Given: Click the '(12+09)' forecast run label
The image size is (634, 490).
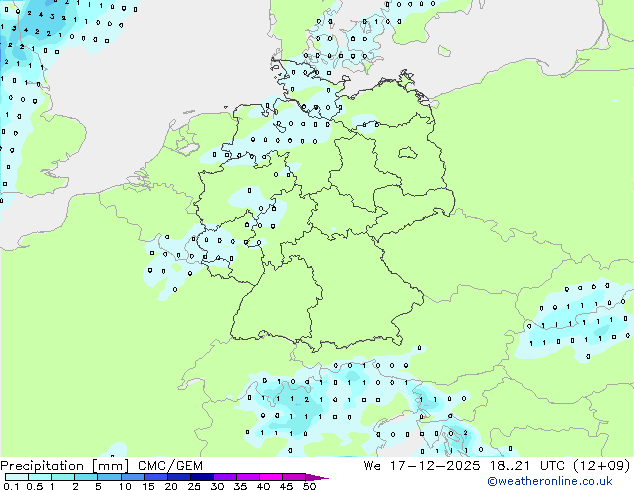Looking at the screenshot, I should [x=602, y=466].
